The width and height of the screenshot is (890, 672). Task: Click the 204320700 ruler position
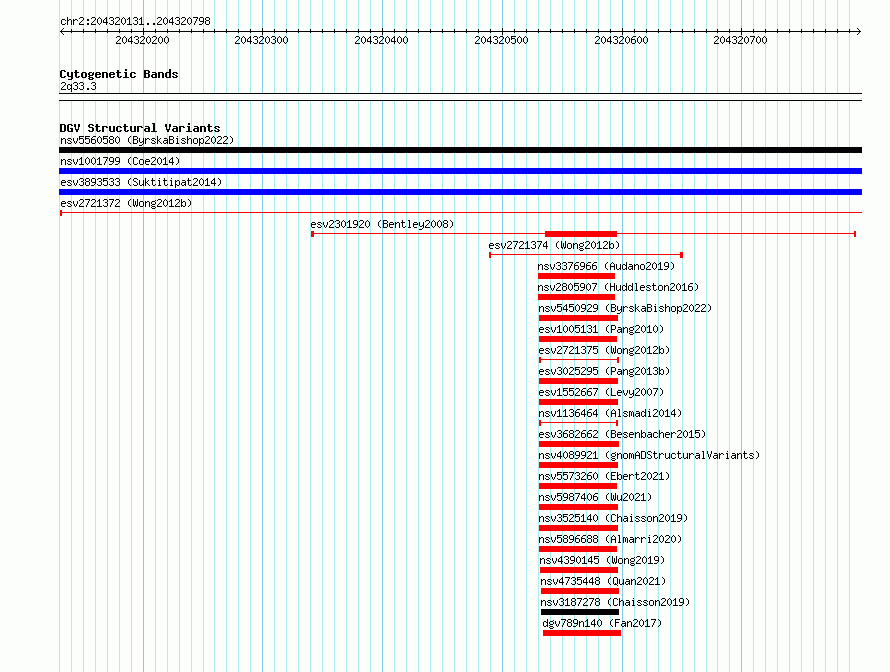740,40
